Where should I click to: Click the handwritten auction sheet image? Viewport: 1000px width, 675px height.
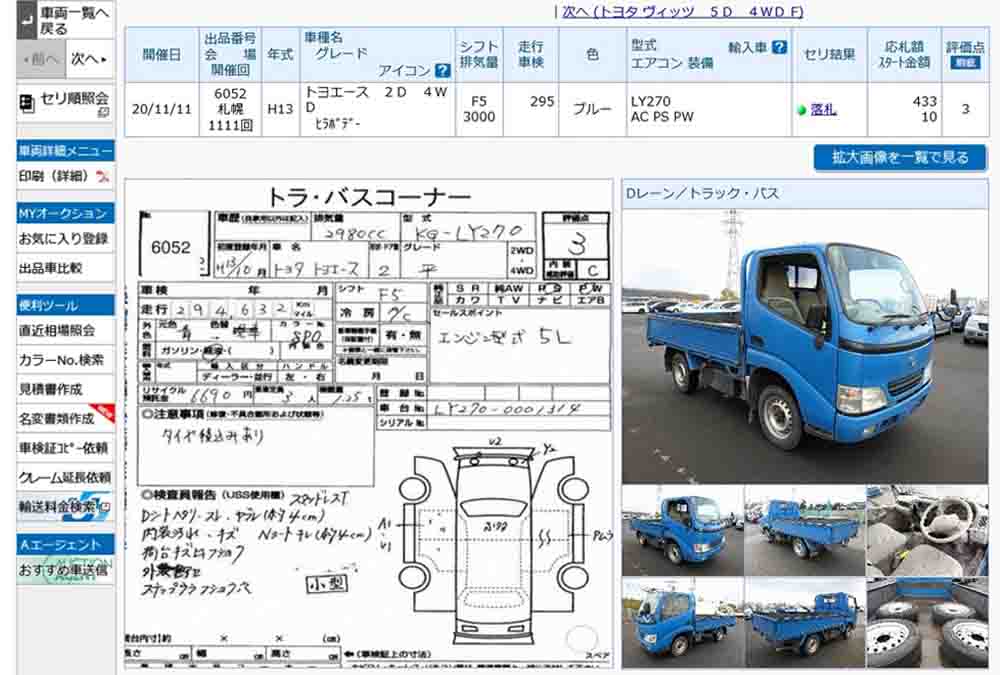tap(369, 424)
